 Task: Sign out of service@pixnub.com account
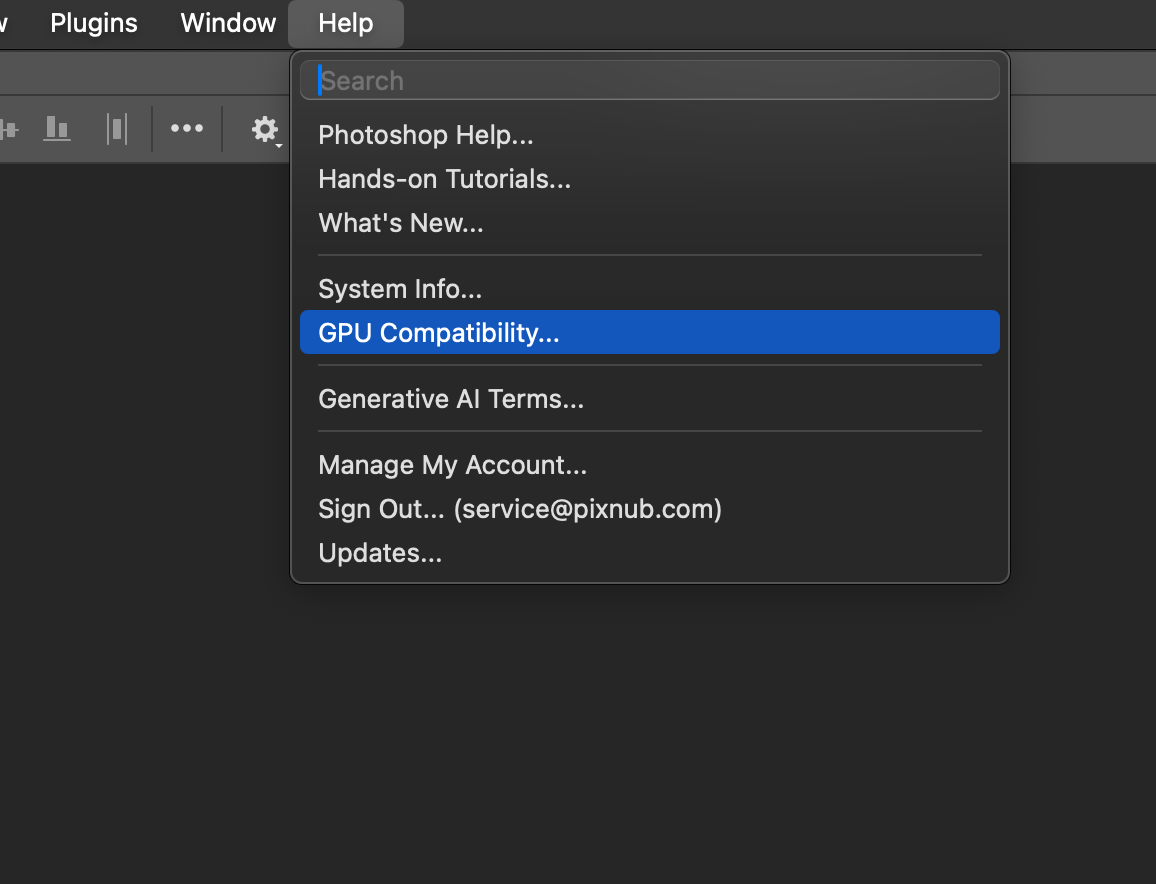point(520,509)
